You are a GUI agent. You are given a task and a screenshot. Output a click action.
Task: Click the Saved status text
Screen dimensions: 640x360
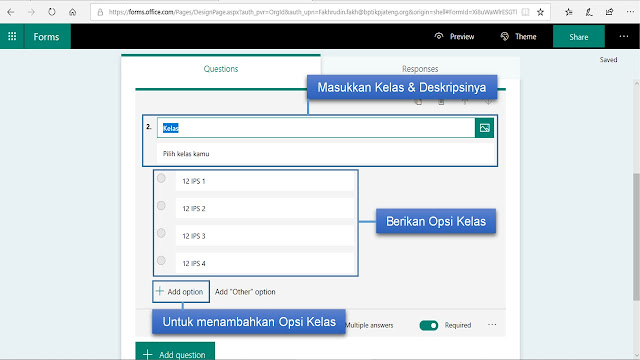(x=608, y=60)
